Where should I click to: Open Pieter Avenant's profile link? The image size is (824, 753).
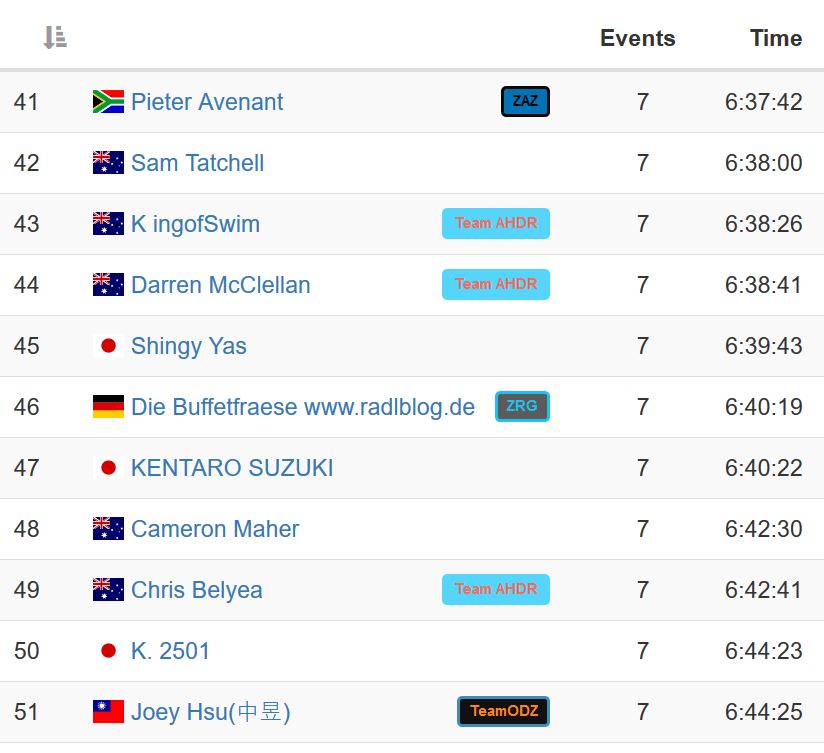(207, 102)
